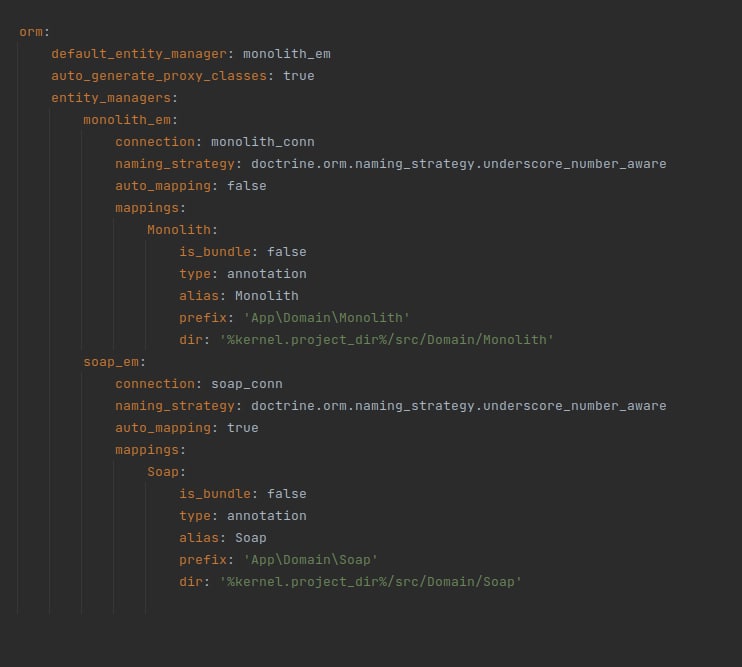Click naming strategy value under soap_em
Screen dimensions: 742x667
pos(459,406)
